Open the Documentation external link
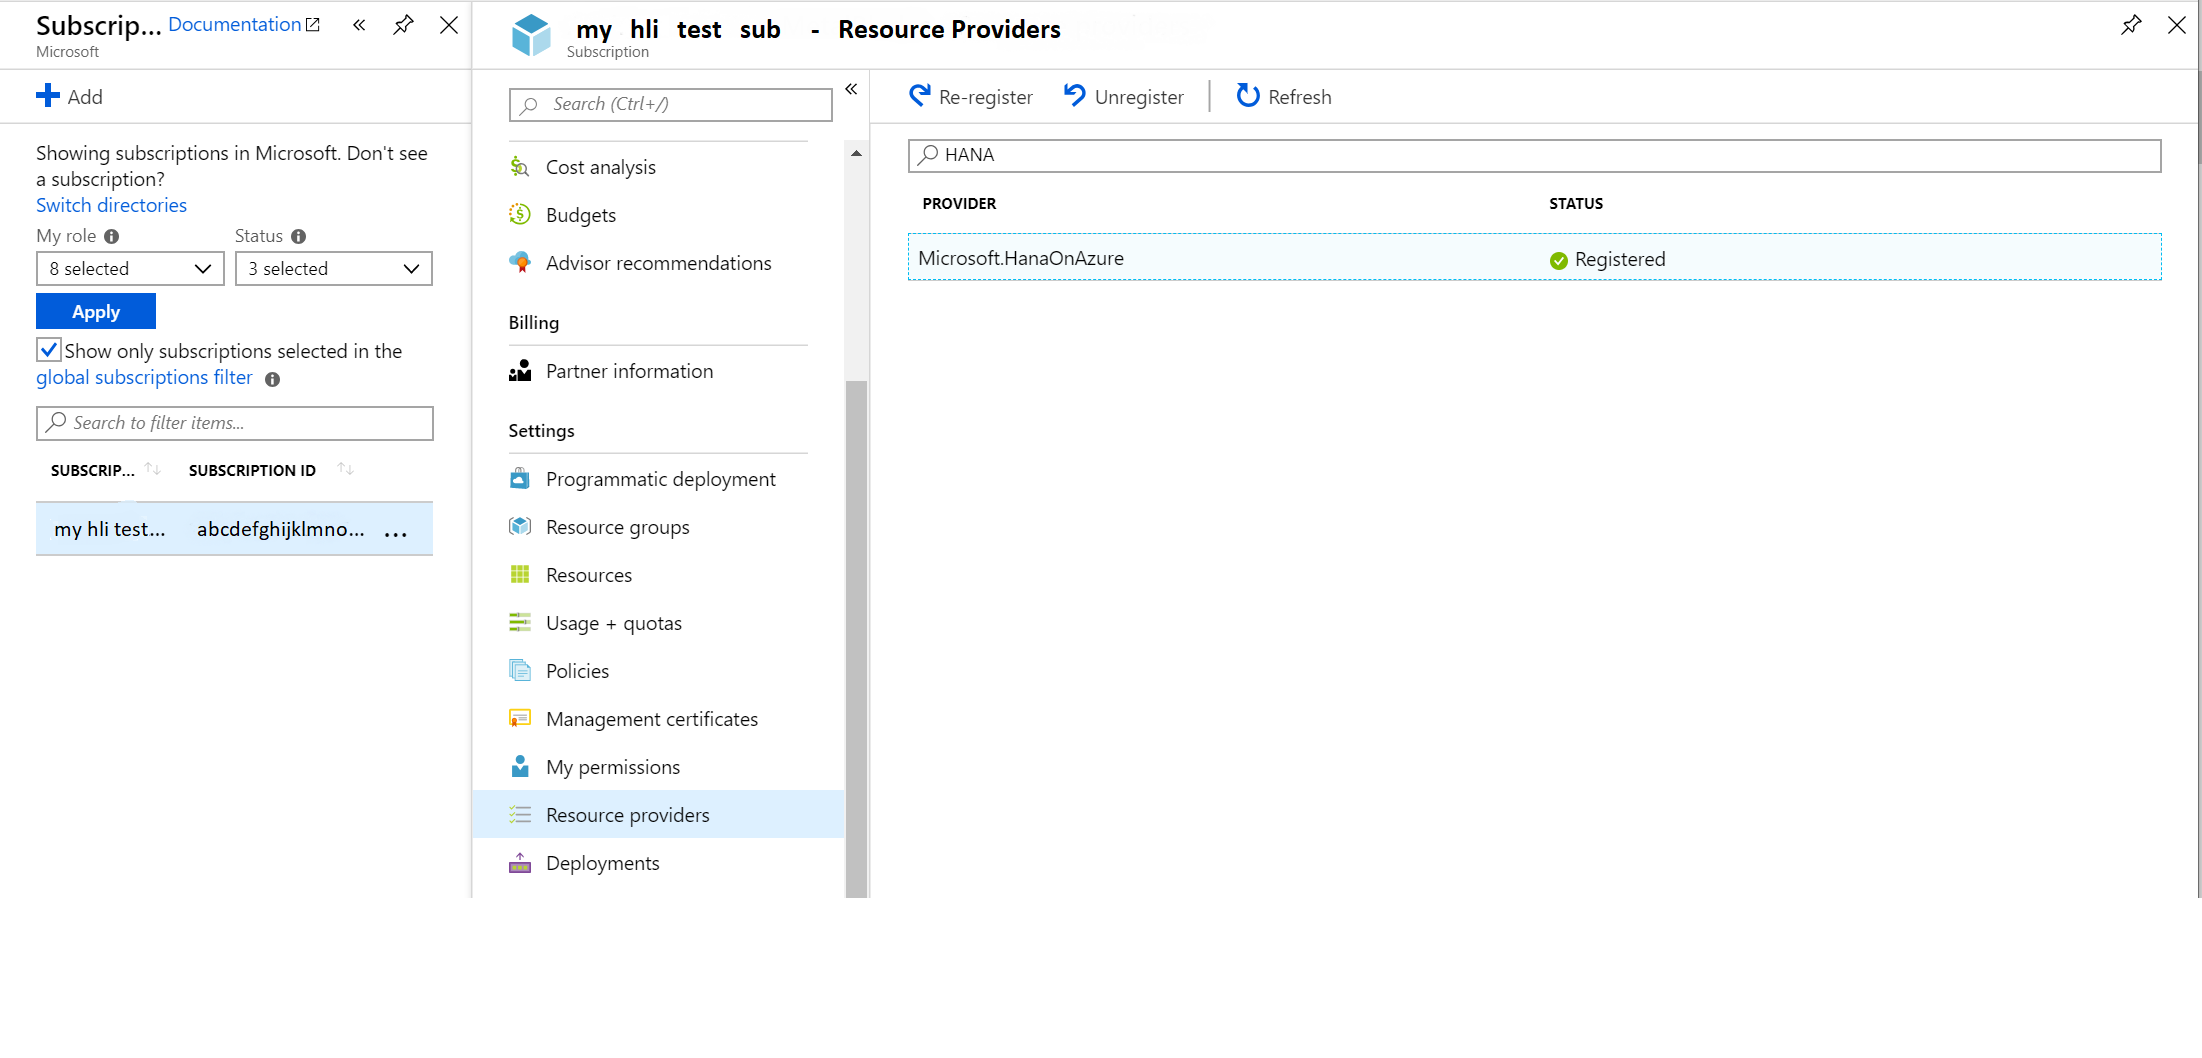The height and width of the screenshot is (1058, 2202). click(244, 24)
